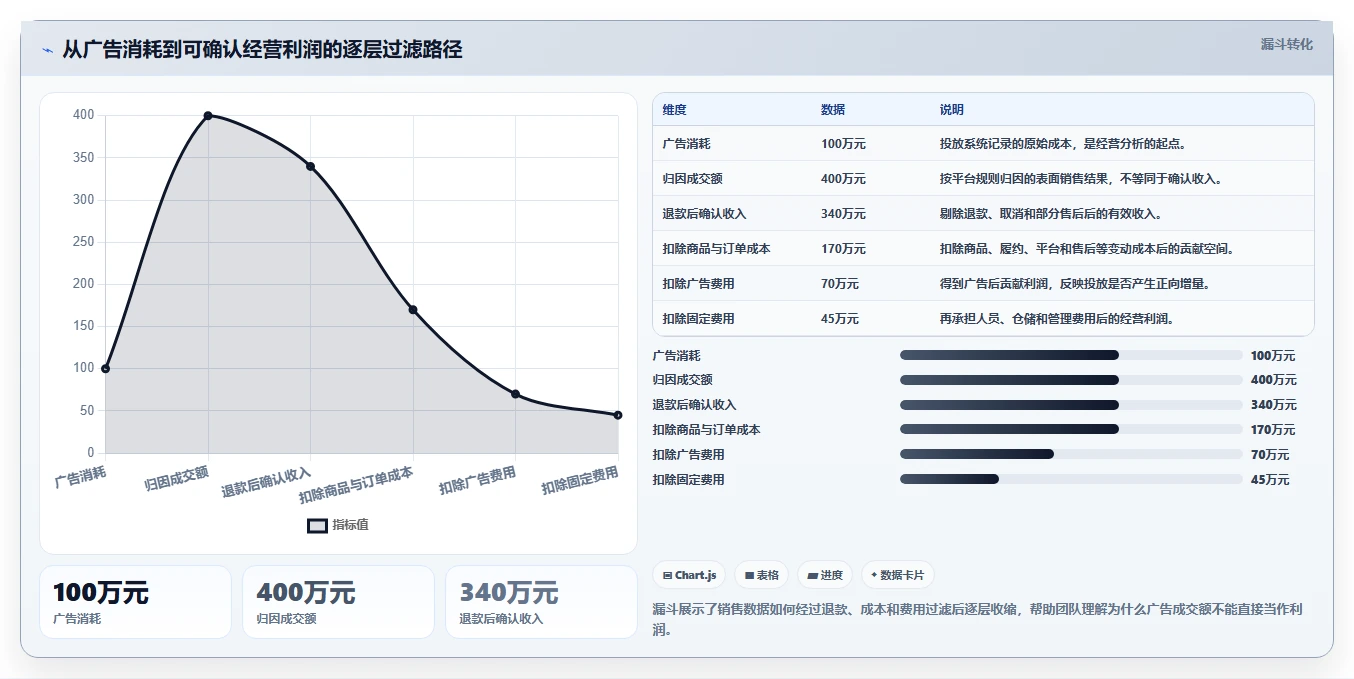
Task: Click the 进度 tag
Action: [x=825, y=575]
